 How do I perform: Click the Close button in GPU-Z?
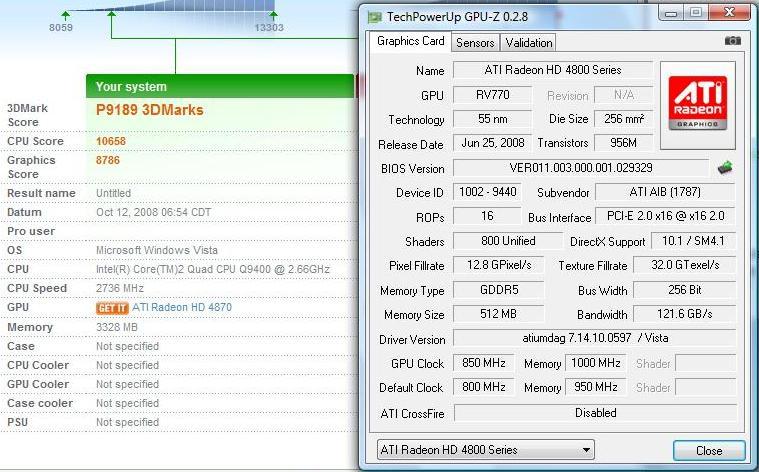[x=709, y=451]
